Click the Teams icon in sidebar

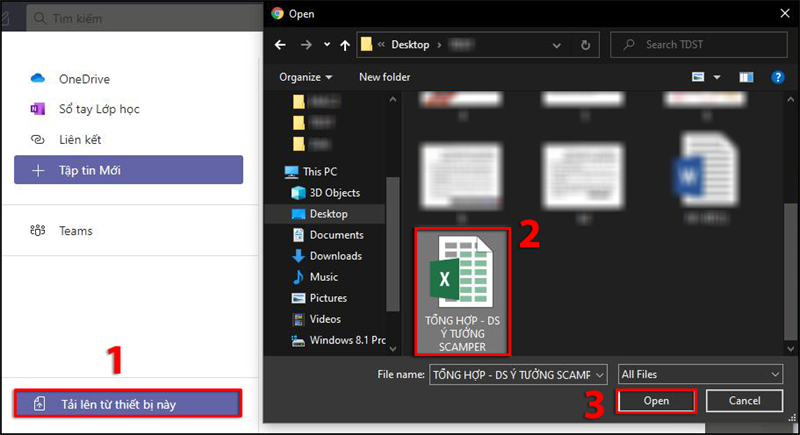[38, 231]
